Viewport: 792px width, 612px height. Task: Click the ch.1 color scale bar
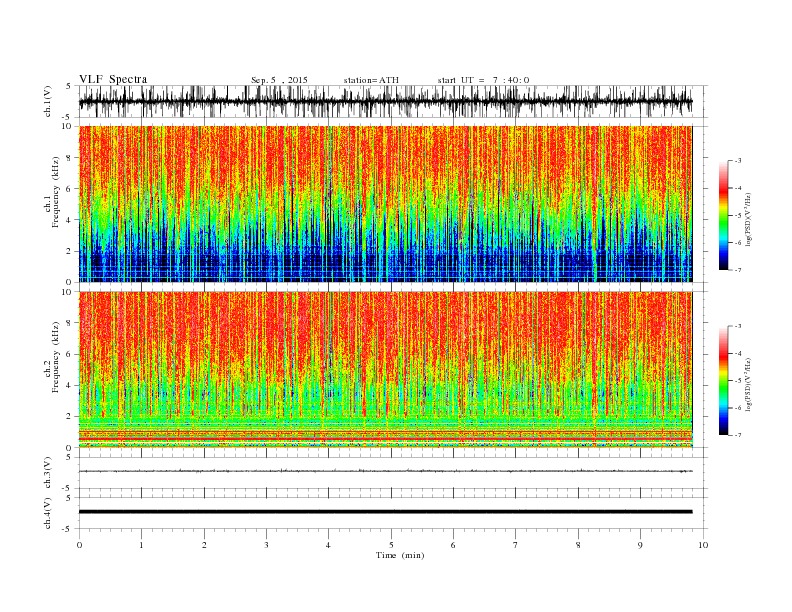(x=723, y=216)
